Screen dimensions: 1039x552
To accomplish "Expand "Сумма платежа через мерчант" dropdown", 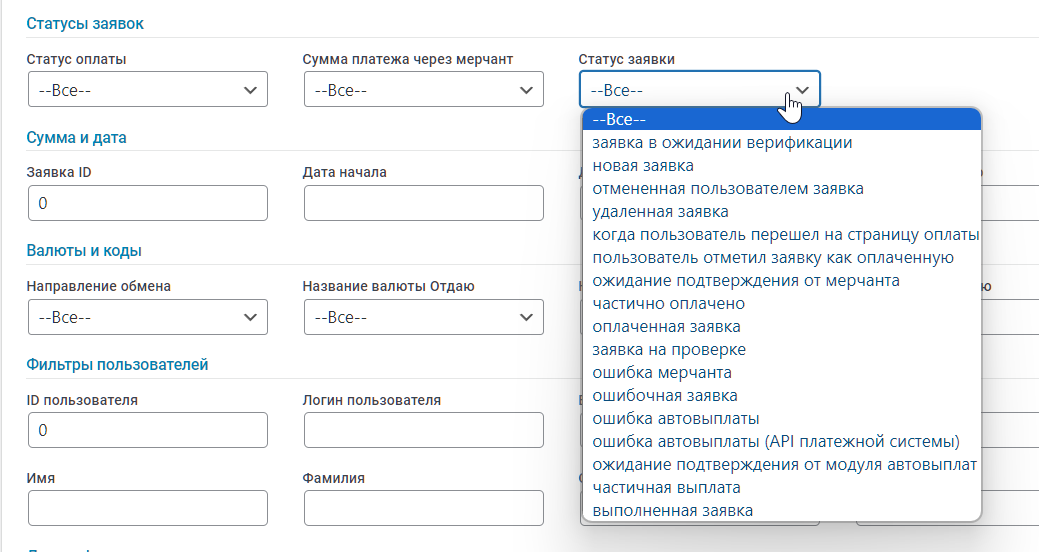I will point(424,89).
